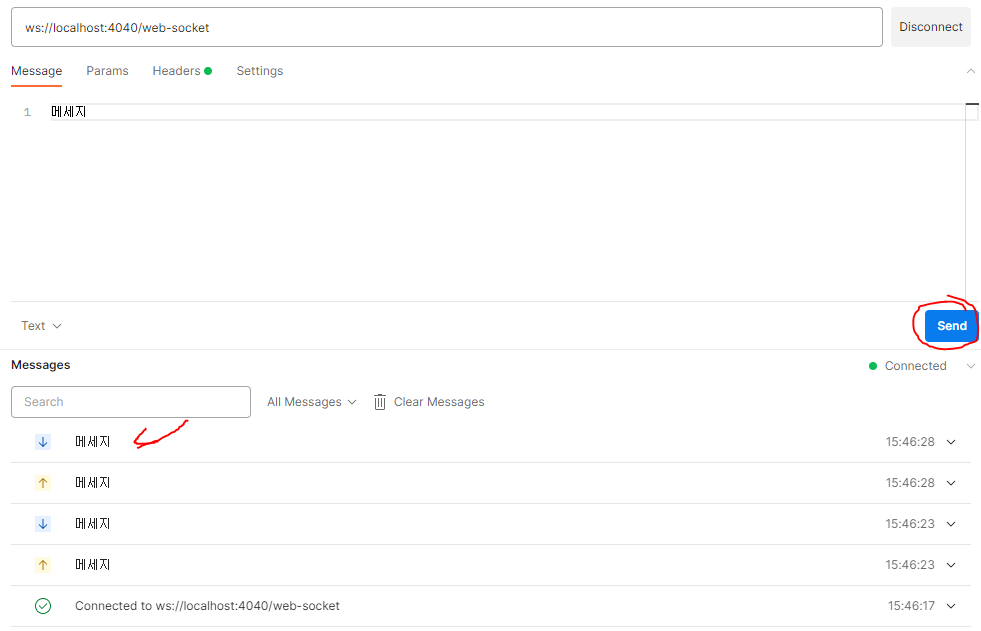Click the Connected status label

point(915,366)
